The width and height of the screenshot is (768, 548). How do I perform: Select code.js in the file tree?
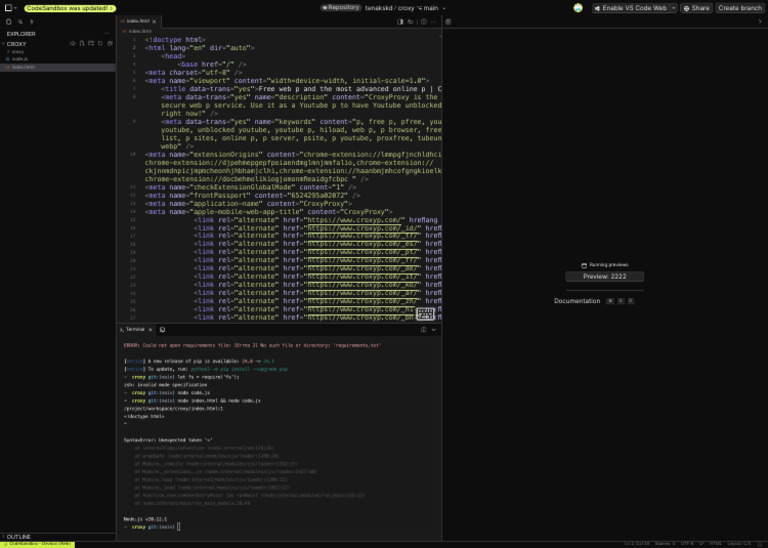pos(19,59)
